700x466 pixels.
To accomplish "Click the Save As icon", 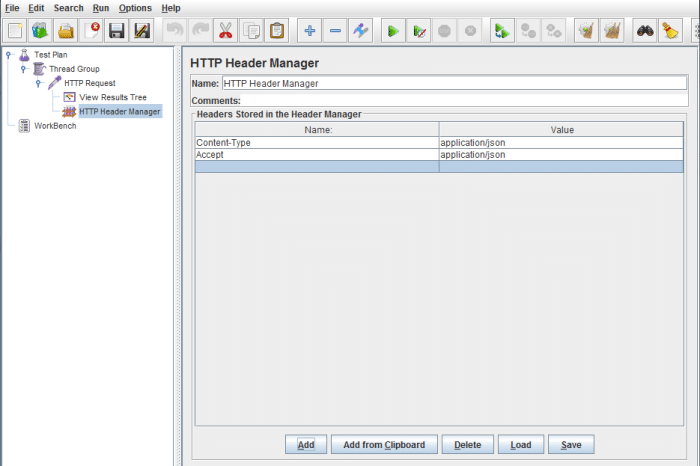I will [142, 31].
